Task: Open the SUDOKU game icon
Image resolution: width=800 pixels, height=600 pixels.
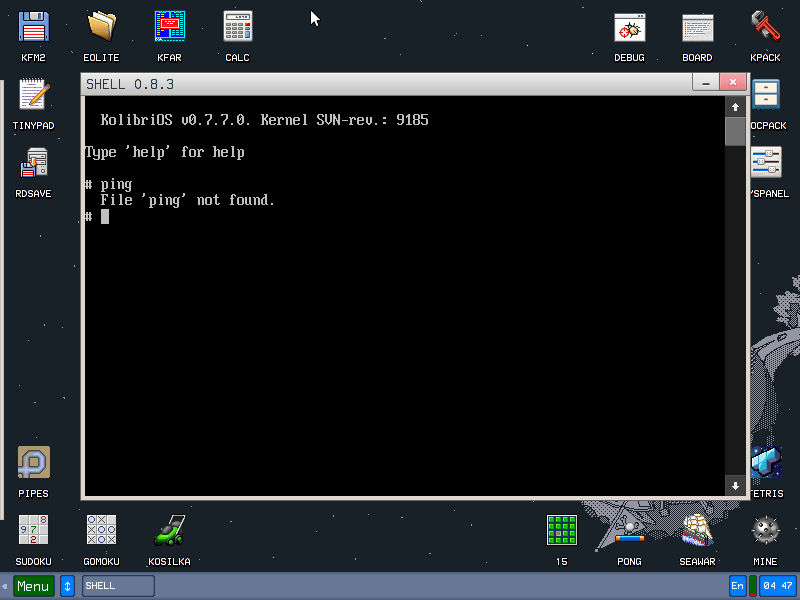Action: point(34,530)
